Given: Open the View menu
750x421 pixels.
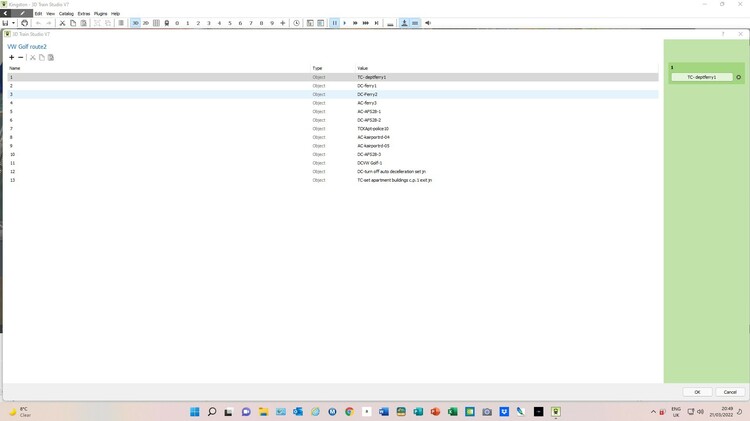Looking at the screenshot, I should click(x=50, y=14).
